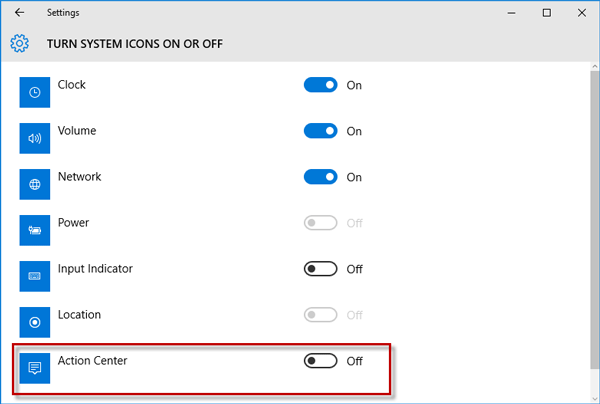
Task: Disable the Network system icon toggle
Action: tap(321, 177)
